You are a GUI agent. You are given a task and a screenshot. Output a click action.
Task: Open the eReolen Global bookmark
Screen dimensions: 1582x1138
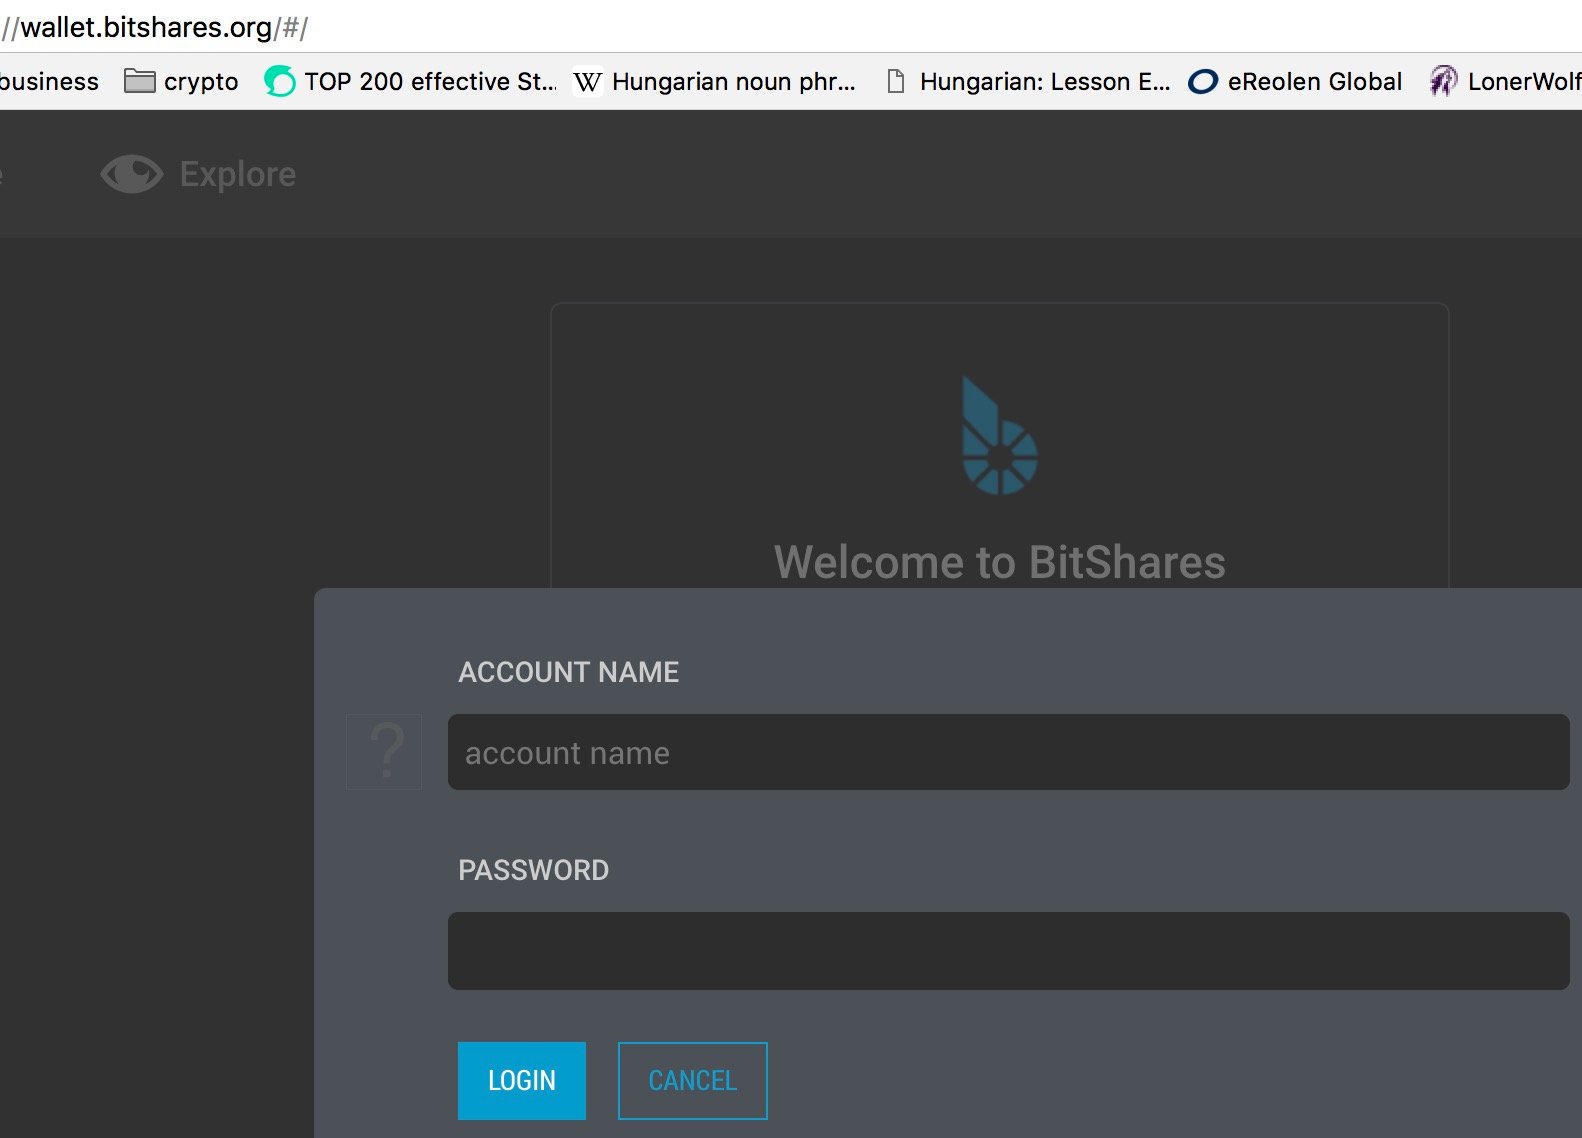pyautogui.click(x=1295, y=81)
